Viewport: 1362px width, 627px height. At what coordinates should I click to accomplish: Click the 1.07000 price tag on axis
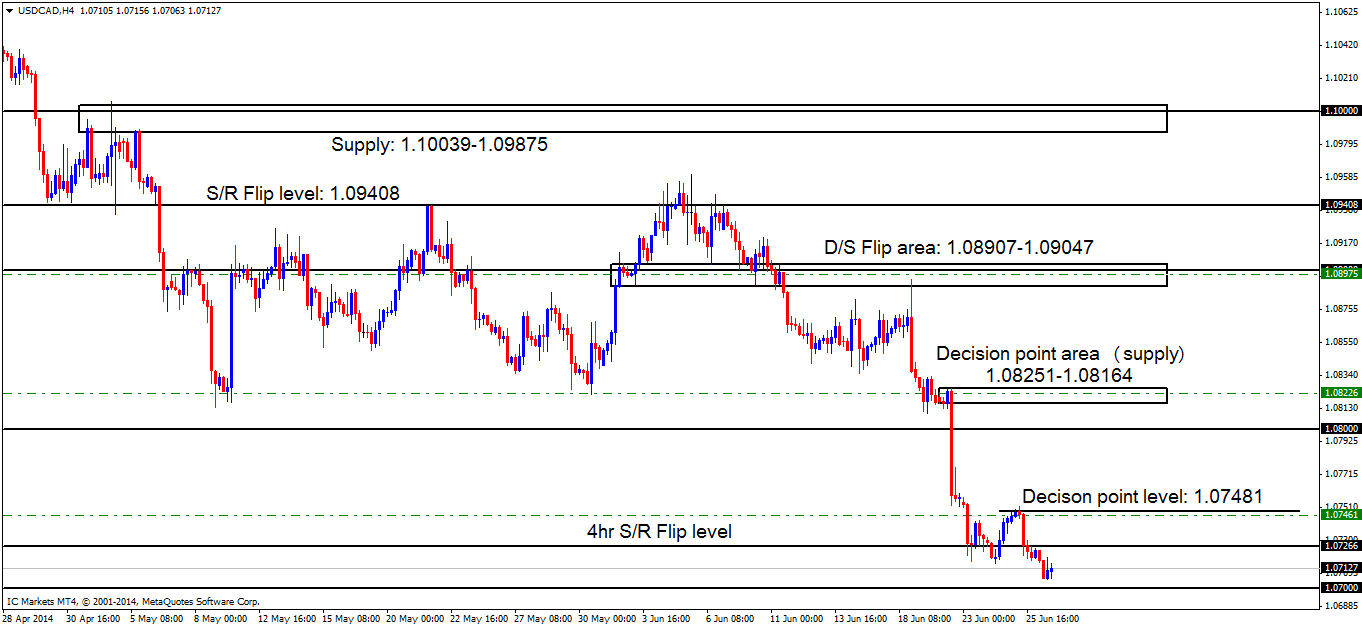coord(1340,588)
